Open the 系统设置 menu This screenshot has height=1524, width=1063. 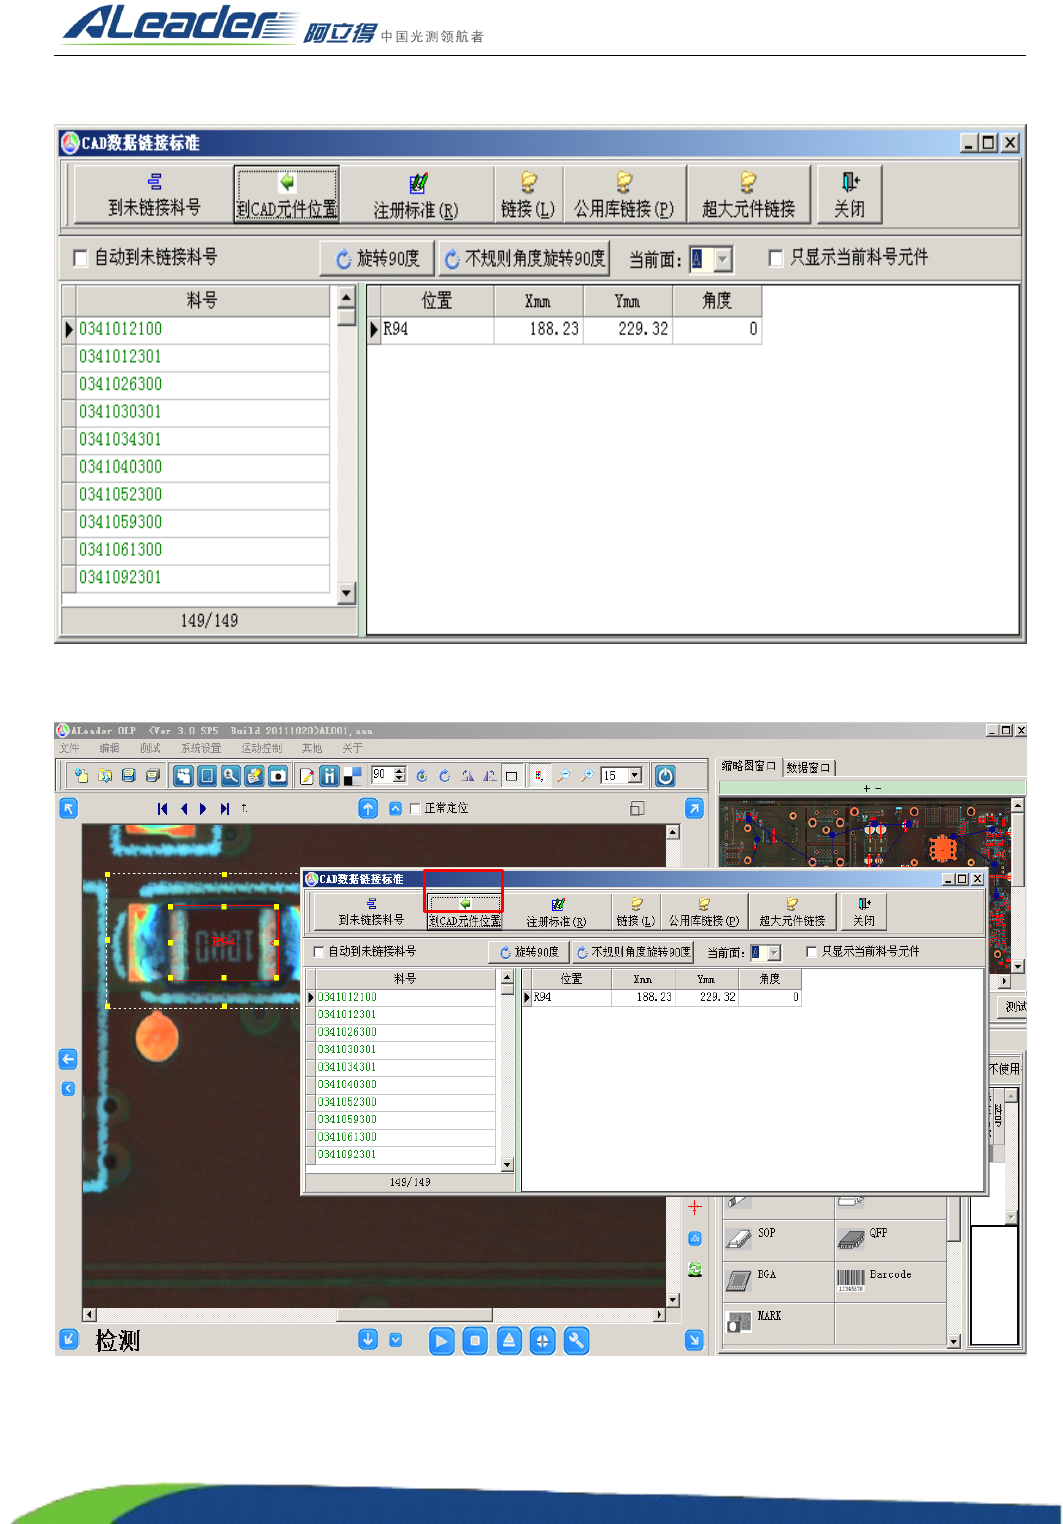(x=201, y=748)
